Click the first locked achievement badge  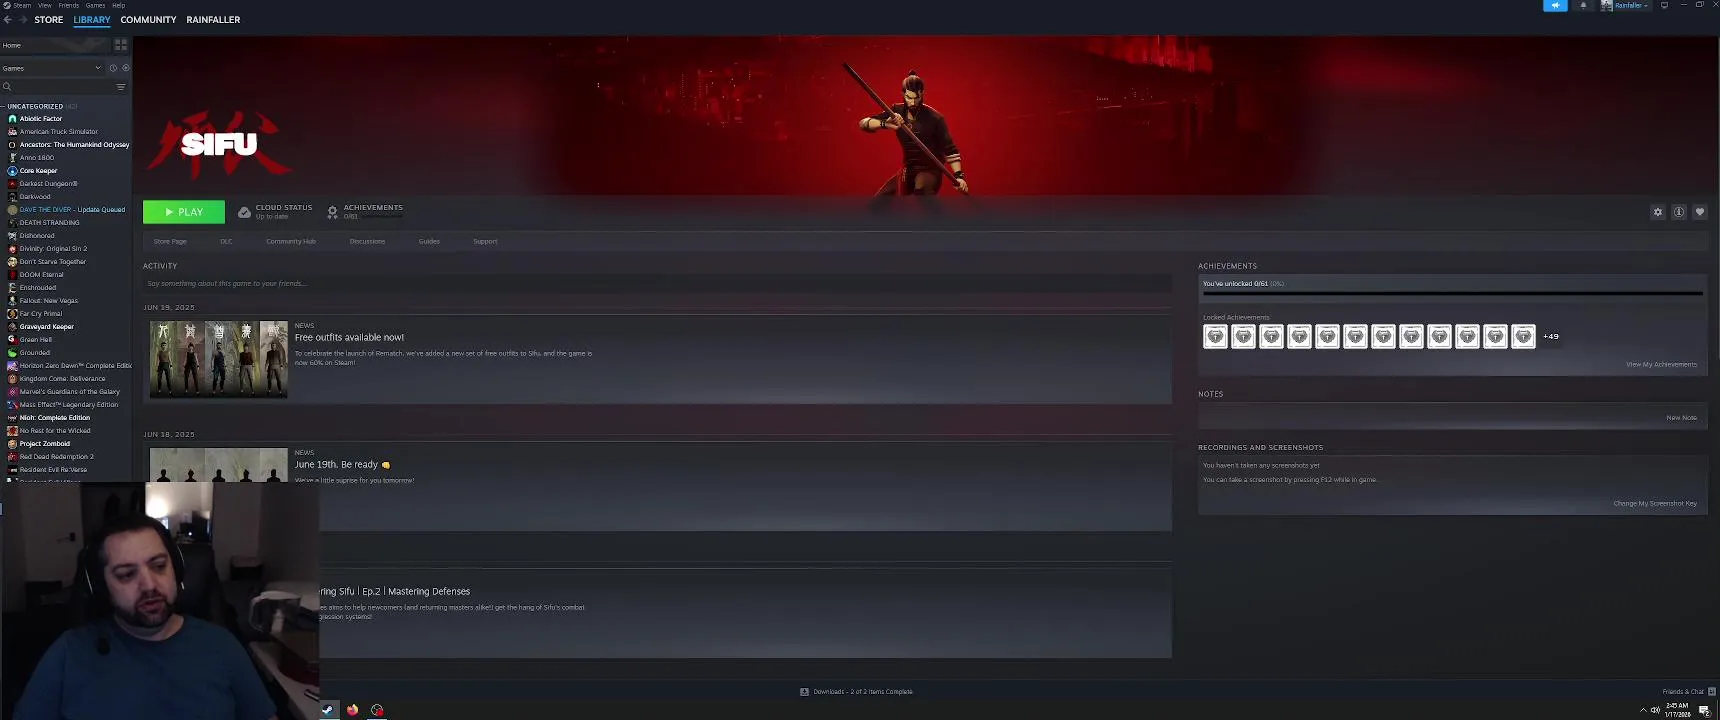coord(1215,337)
